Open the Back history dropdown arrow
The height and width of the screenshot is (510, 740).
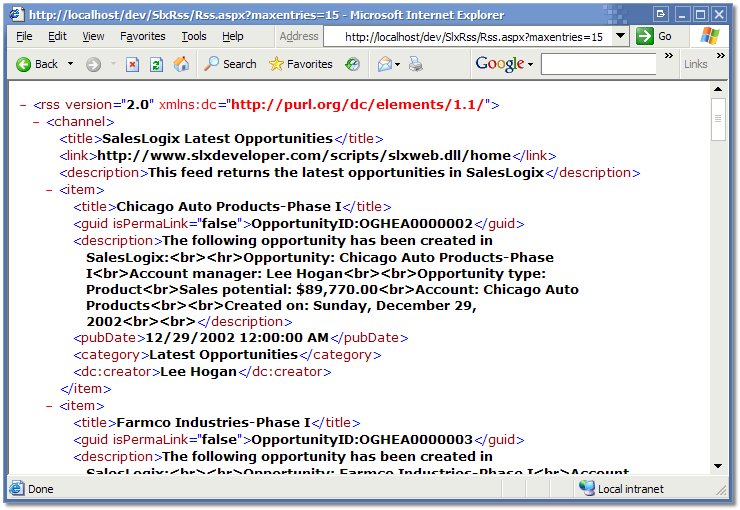[70, 64]
